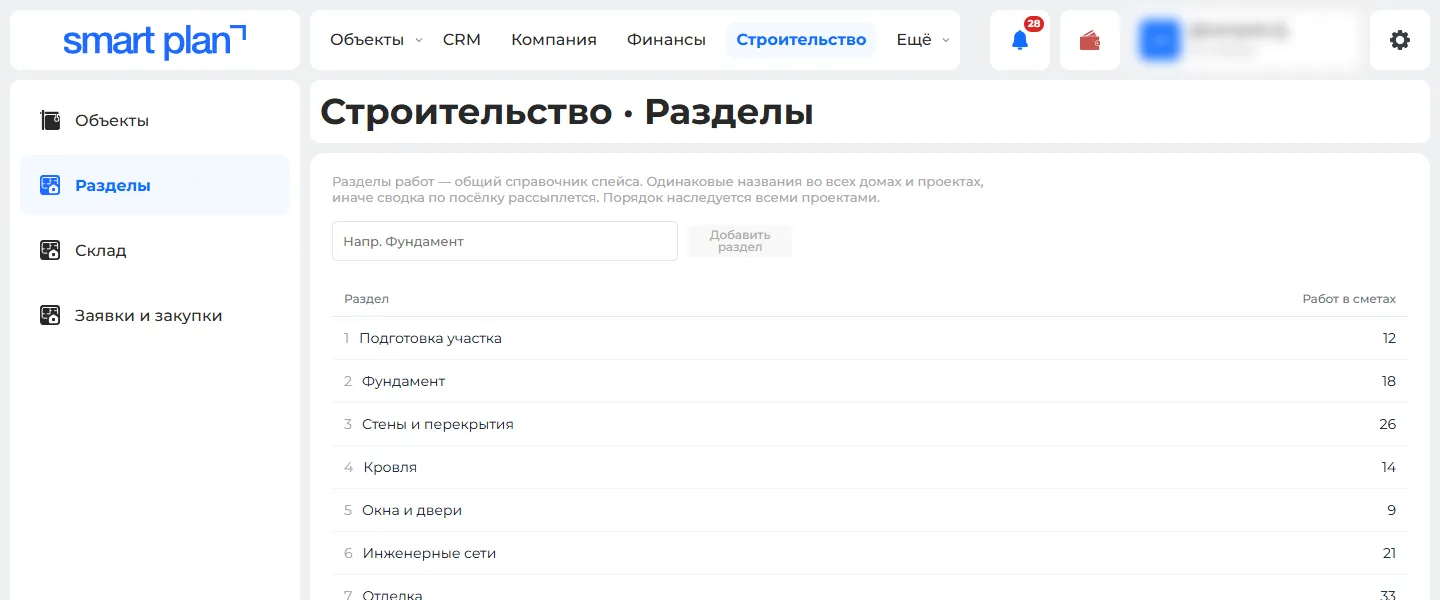This screenshot has width=1440, height=600.
Task: Click the Строительство · Разделы page heading
Action: [567, 112]
